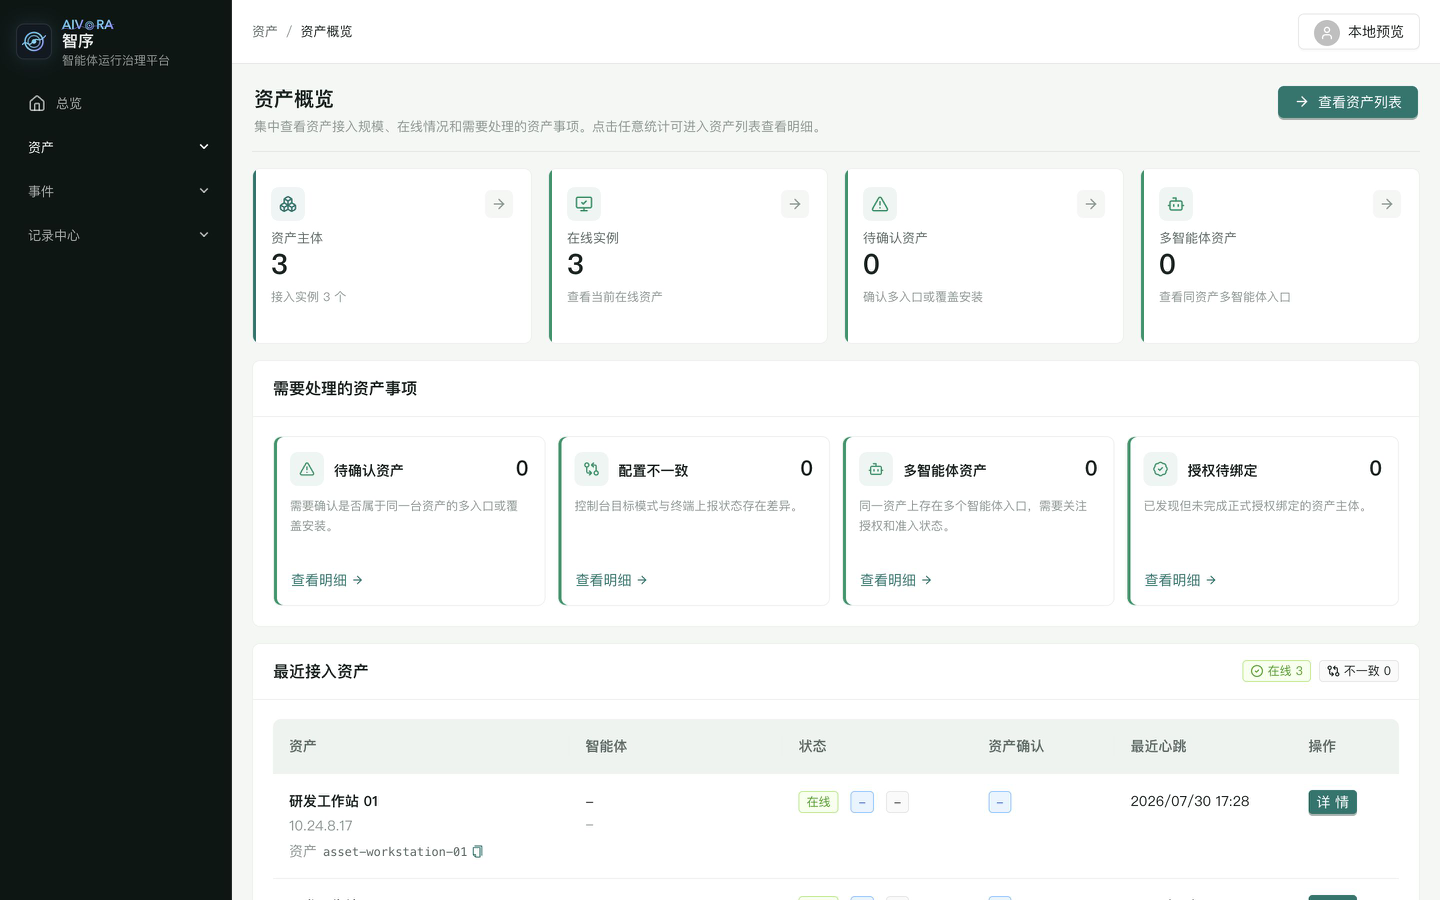Viewport: 1440px width, 900px height.
Task: Click IP address 10.24.8.17
Action: tap(321, 826)
